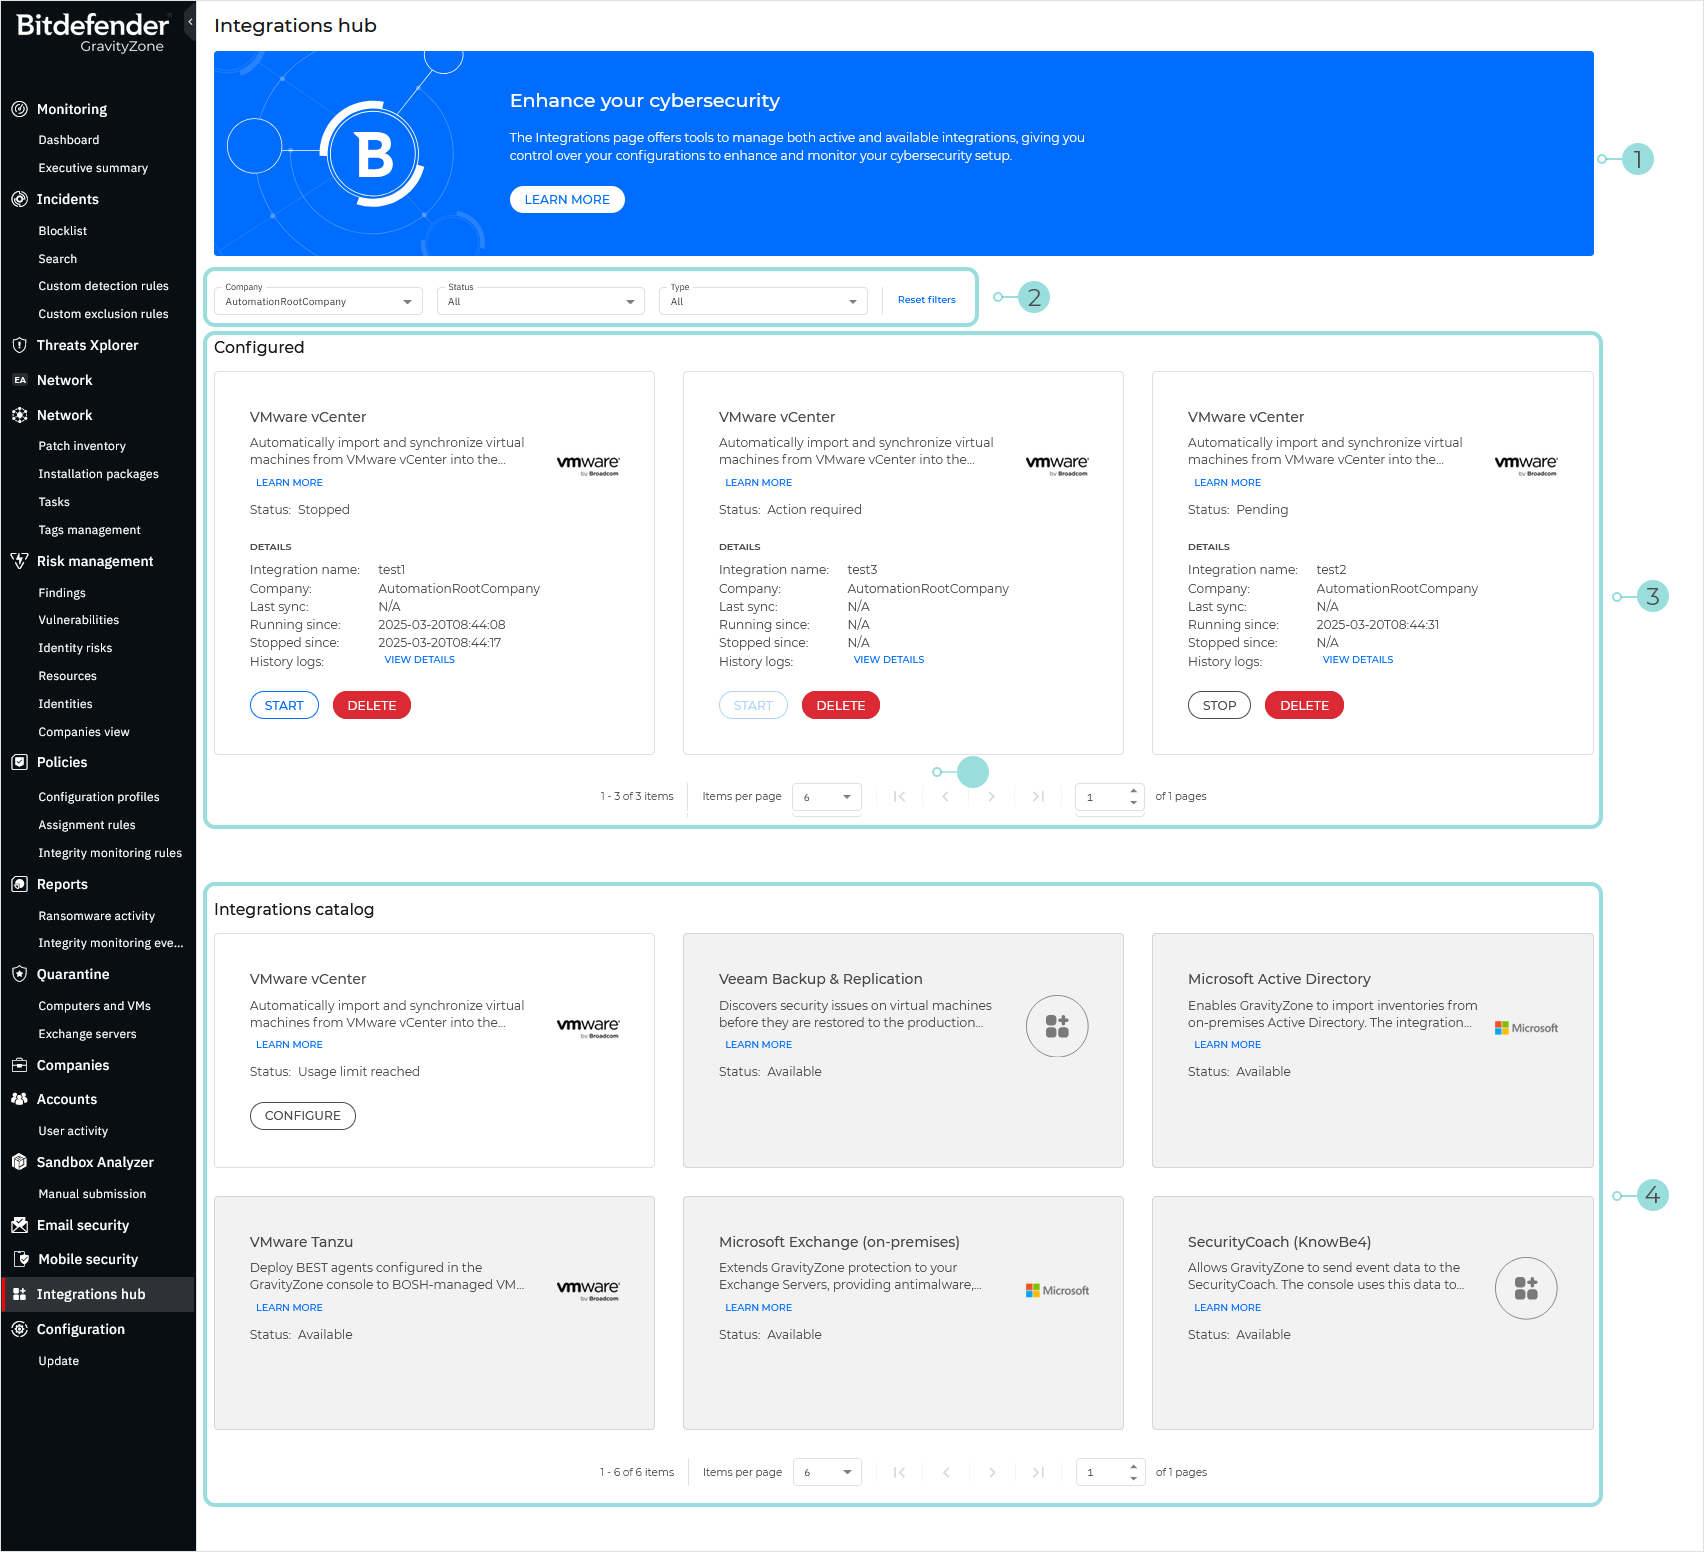Image resolution: width=1704 pixels, height=1552 pixels.
Task: Click LEARN MORE on SecurityCoach card
Action: tap(1228, 1308)
